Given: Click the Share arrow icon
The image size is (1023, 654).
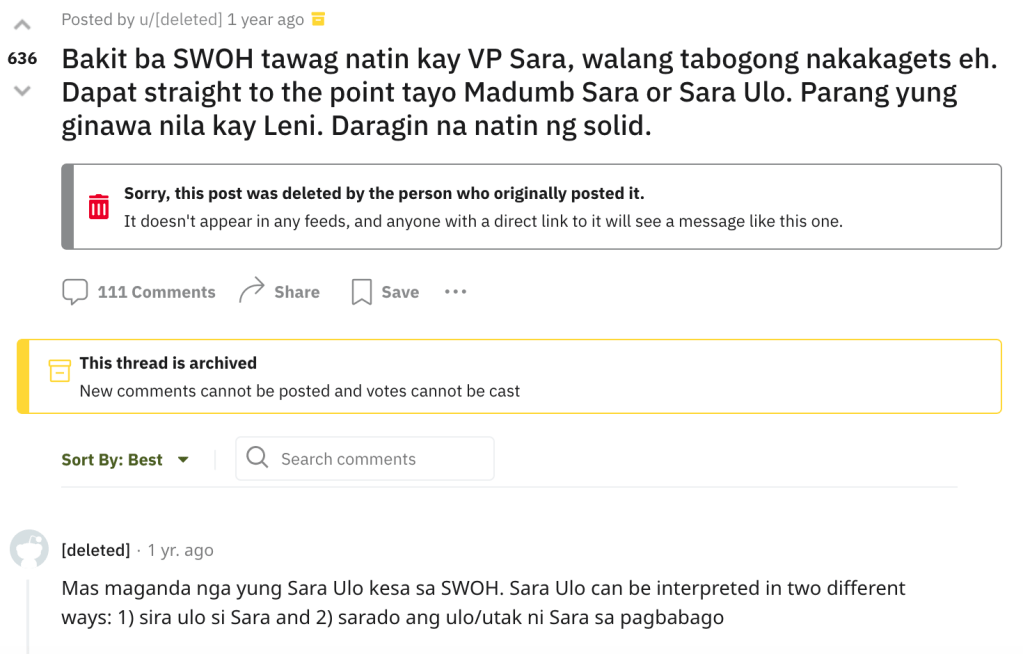Looking at the screenshot, I should click(251, 291).
